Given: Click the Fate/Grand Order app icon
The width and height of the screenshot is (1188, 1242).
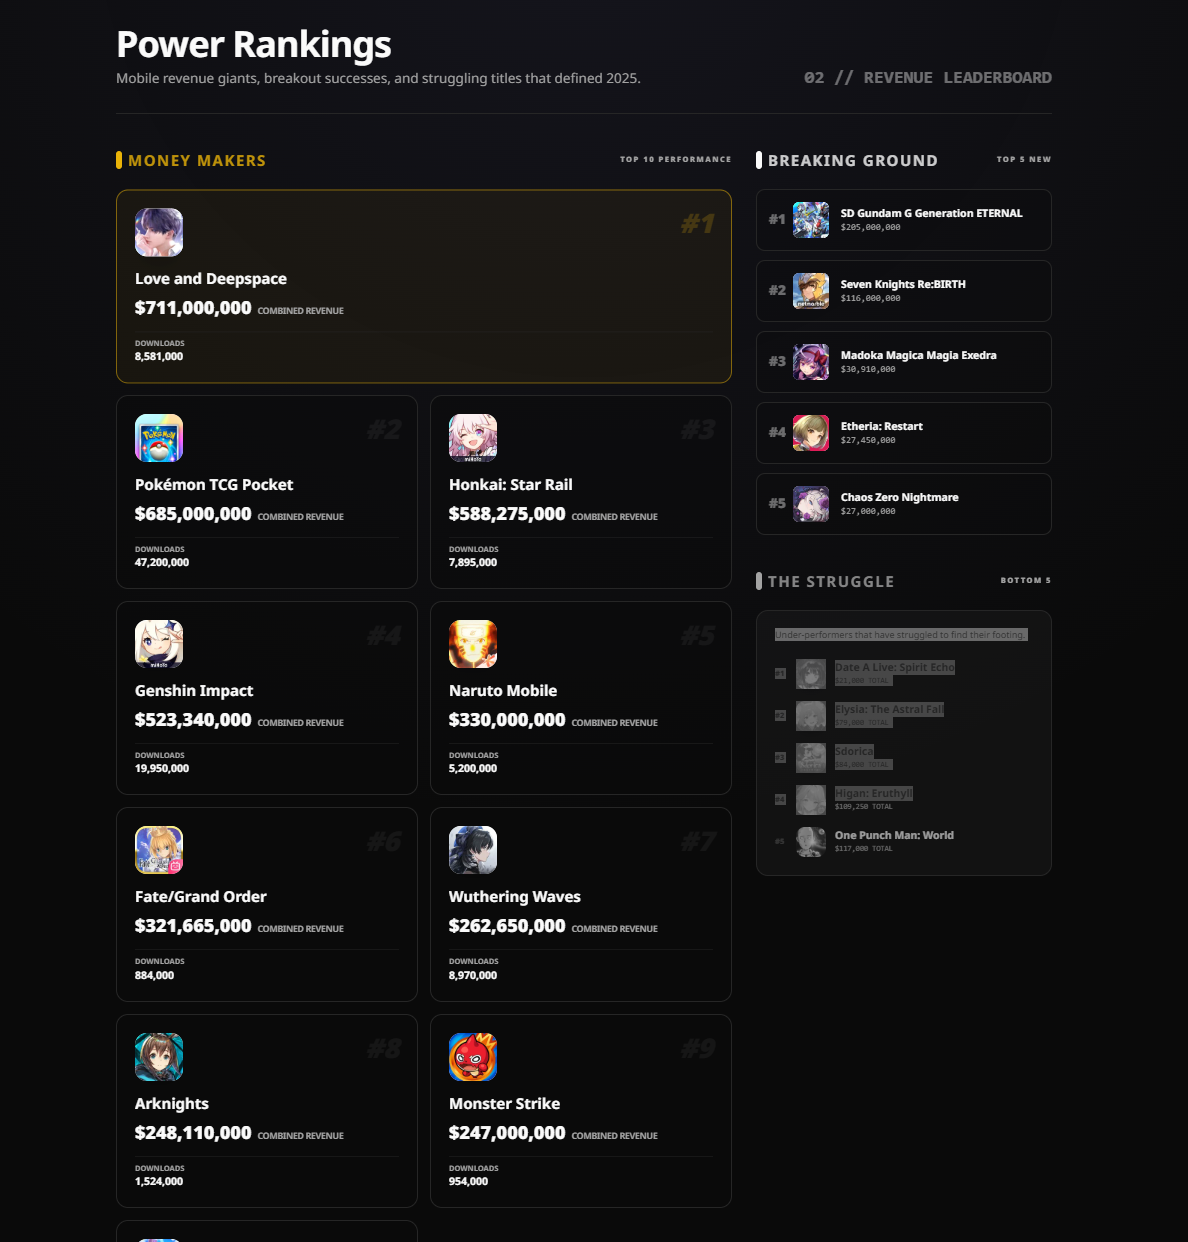Looking at the screenshot, I should pyautogui.click(x=159, y=850).
